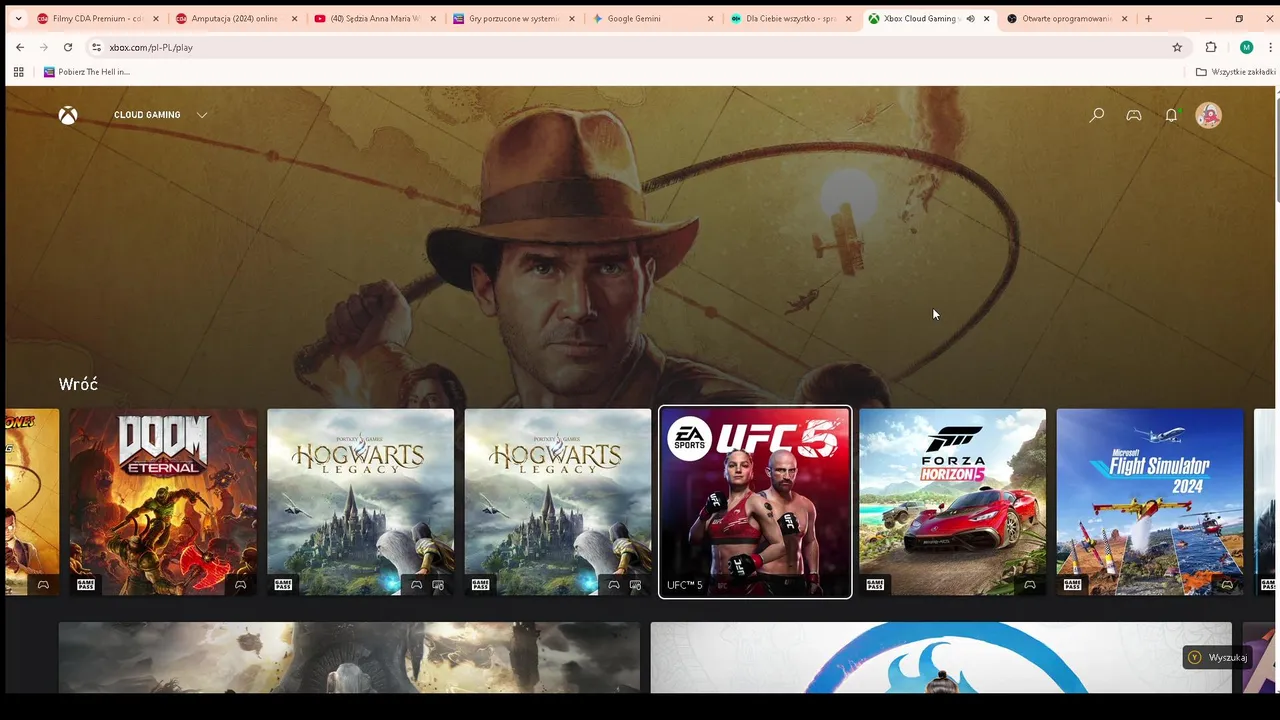Reload the current page
Image resolution: width=1280 pixels, height=720 pixels.
(68, 47)
